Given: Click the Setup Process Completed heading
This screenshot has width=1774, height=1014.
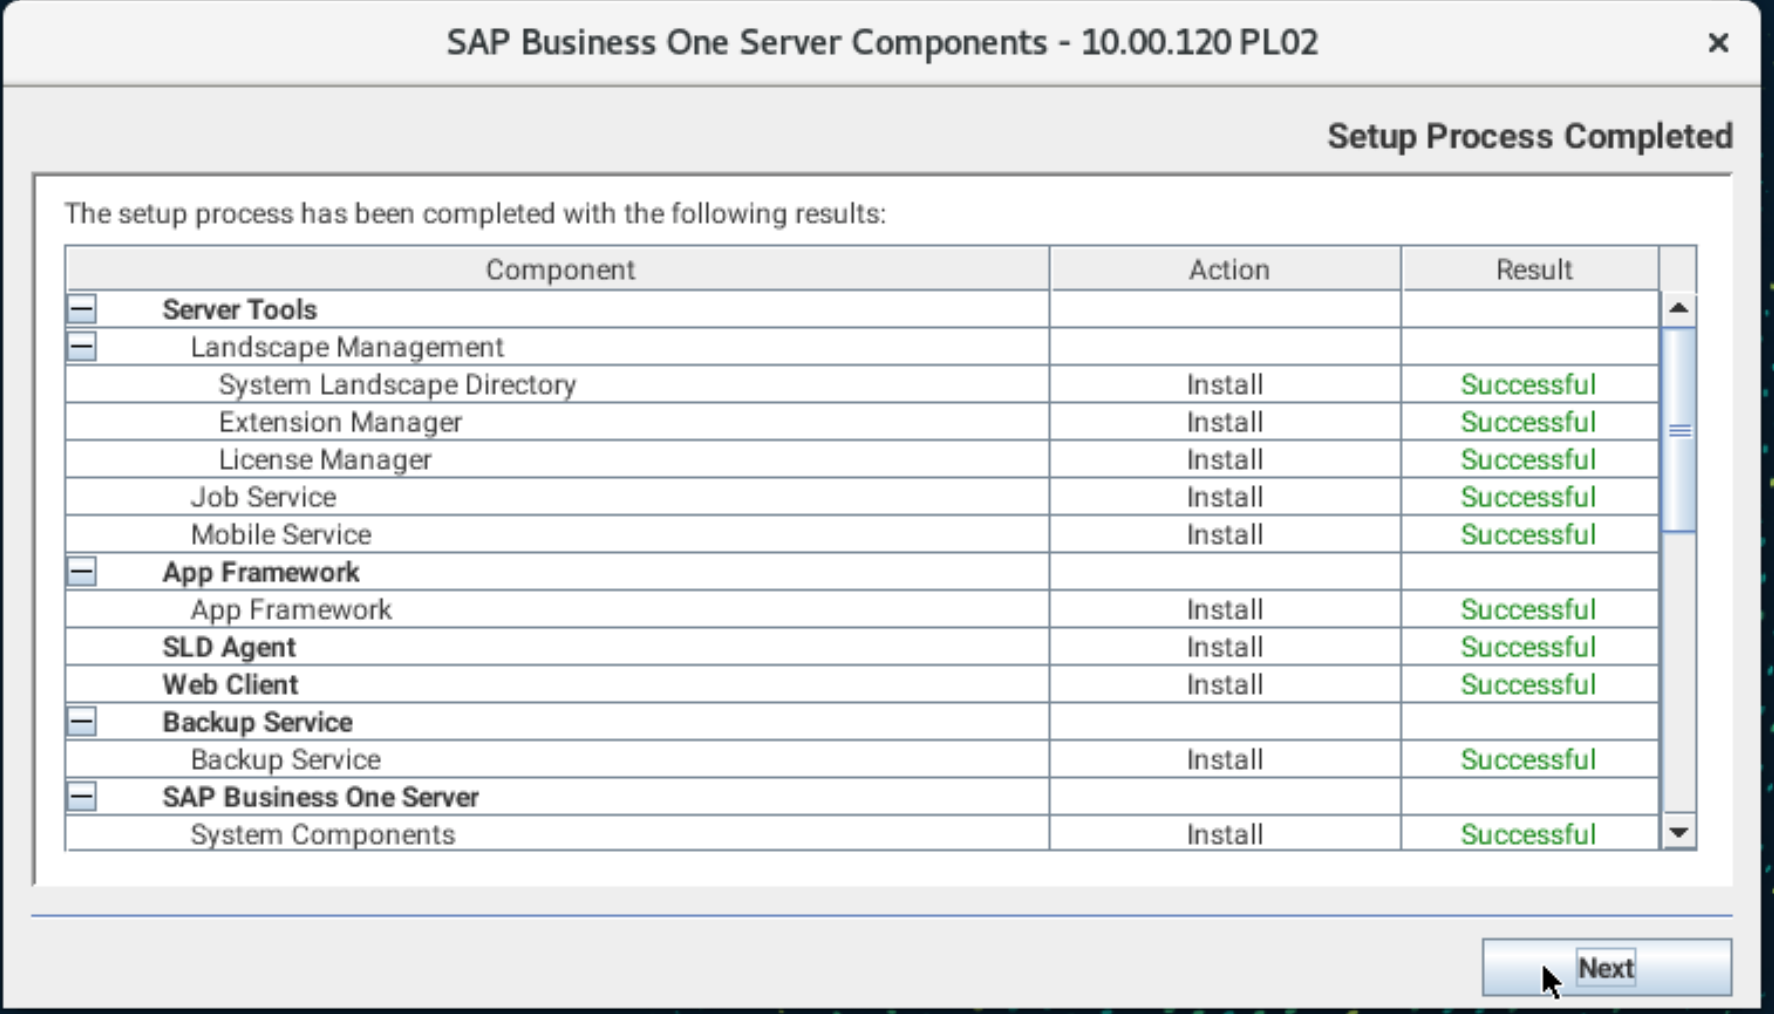Looking at the screenshot, I should click(x=1529, y=136).
